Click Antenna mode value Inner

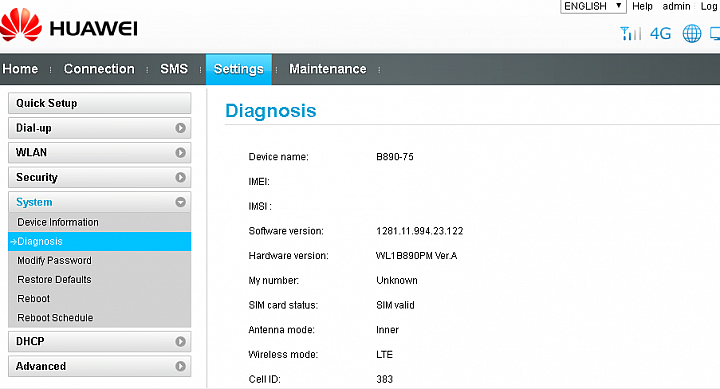pyautogui.click(x=388, y=330)
